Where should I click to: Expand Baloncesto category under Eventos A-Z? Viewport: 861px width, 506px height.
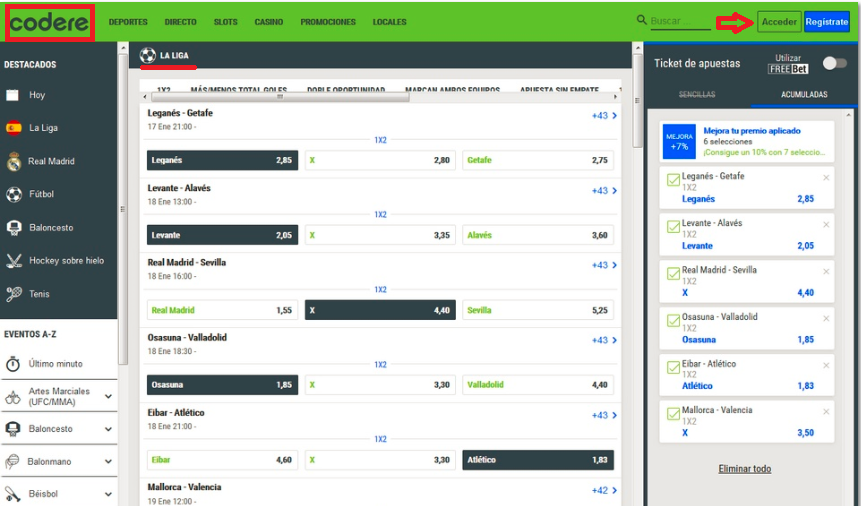point(108,429)
